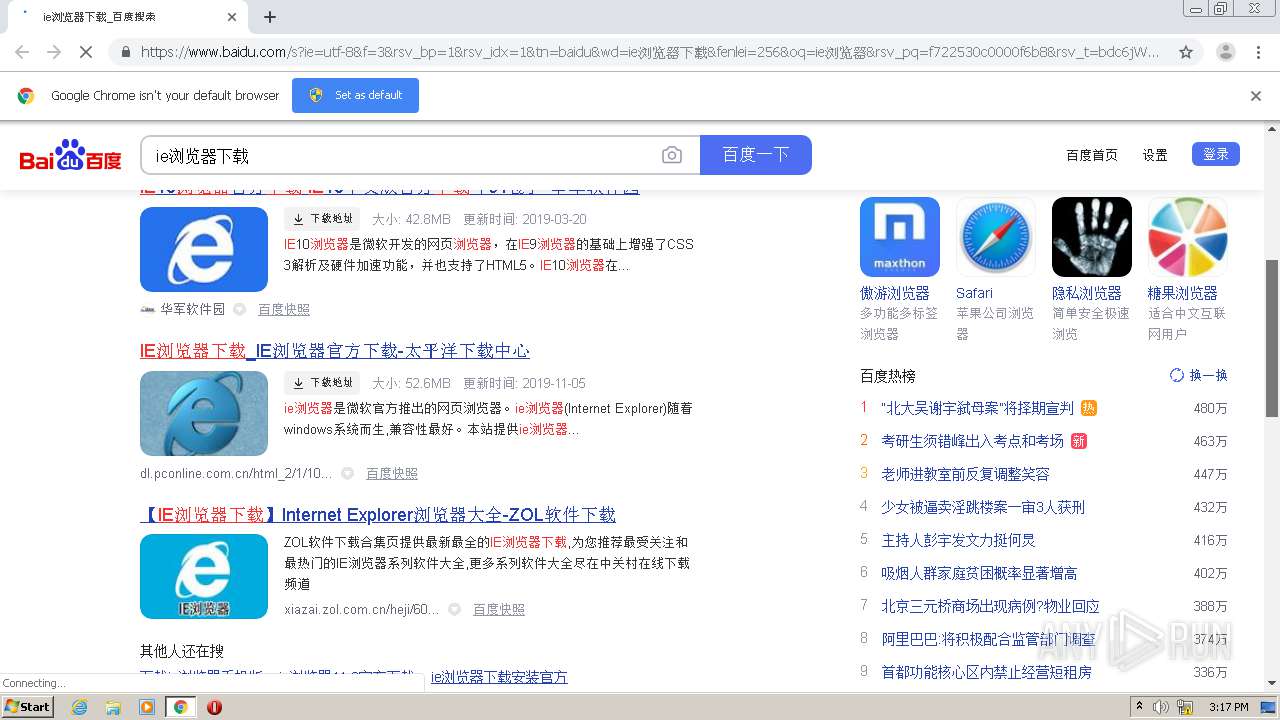Click the 百度一下 search button

(756, 155)
